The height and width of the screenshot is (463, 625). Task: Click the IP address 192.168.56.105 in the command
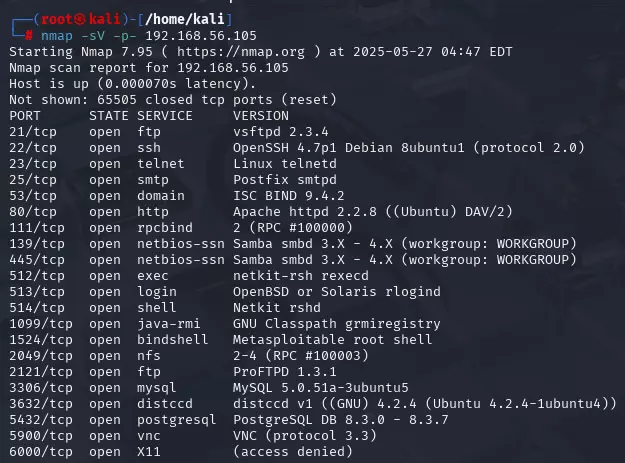coord(201,36)
